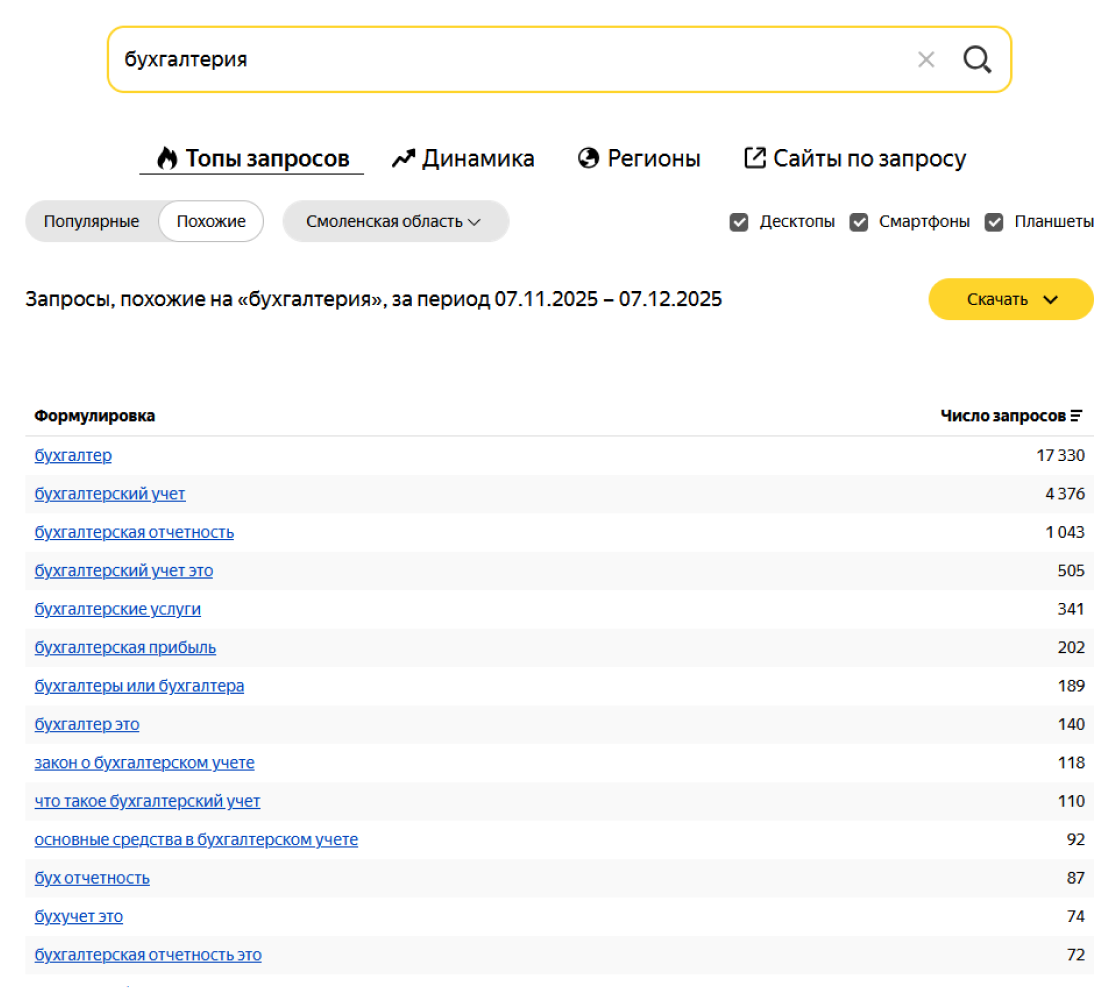Switch to the Динамика tab
This screenshot has height=1000, width=1120.
(463, 158)
